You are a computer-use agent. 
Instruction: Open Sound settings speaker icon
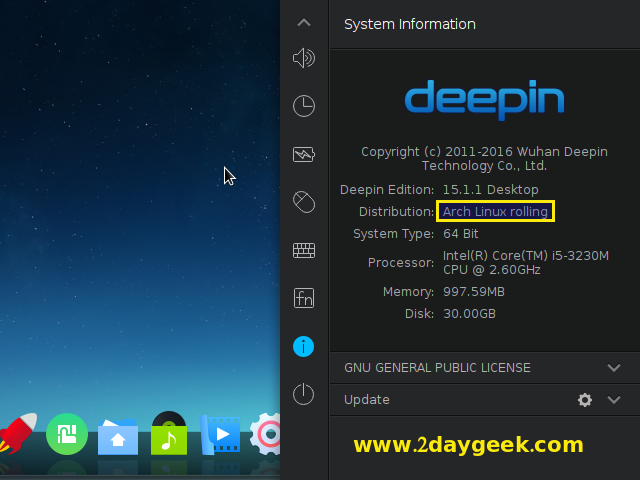304,58
